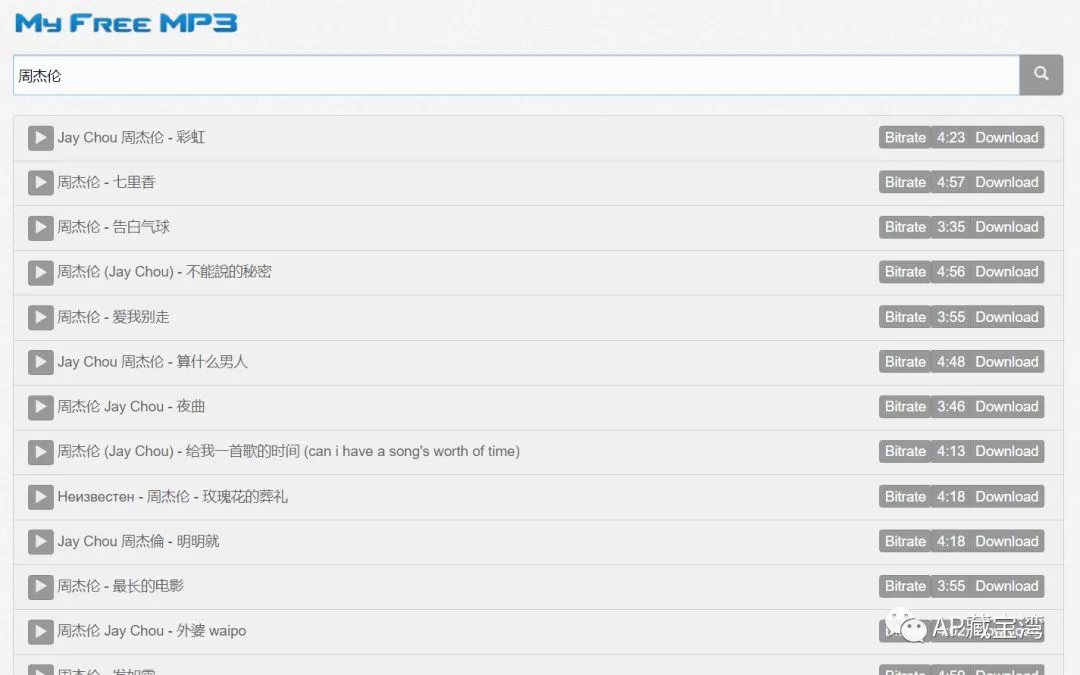Click the title Неизвестен - 周杰伦 - 玫瑰花的葬礼

click(x=172, y=497)
